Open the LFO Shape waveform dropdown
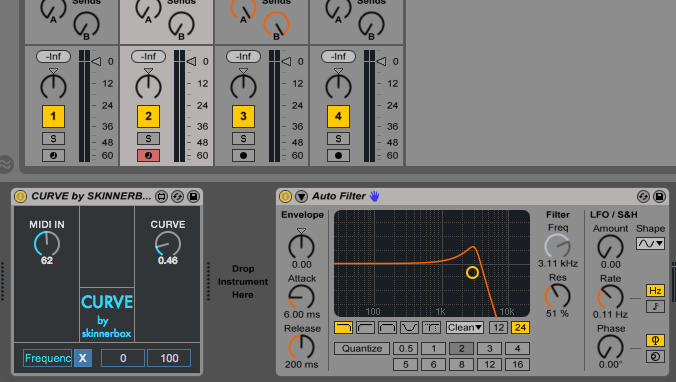This screenshot has height=382, width=676. [x=650, y=244]
